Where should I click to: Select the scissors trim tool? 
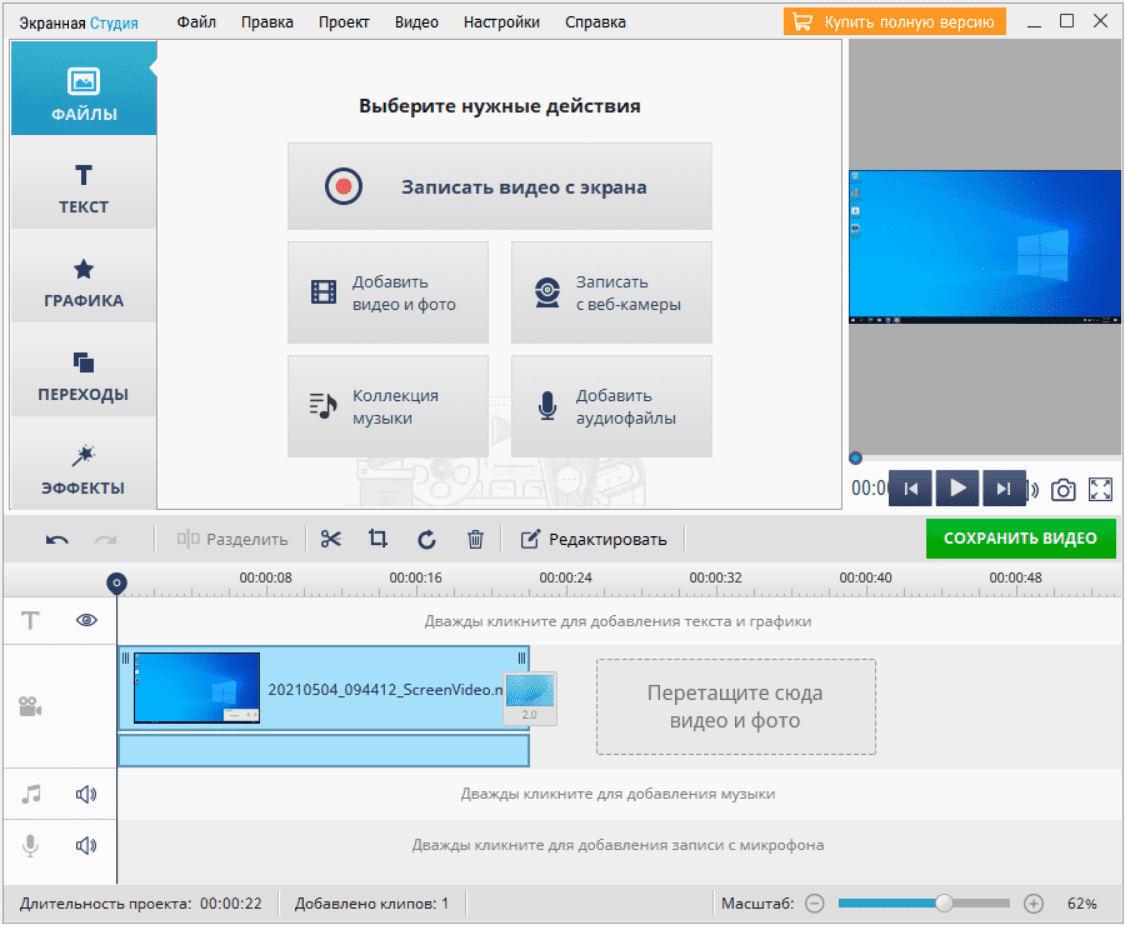pyautogui.click(x=331, y=539)
